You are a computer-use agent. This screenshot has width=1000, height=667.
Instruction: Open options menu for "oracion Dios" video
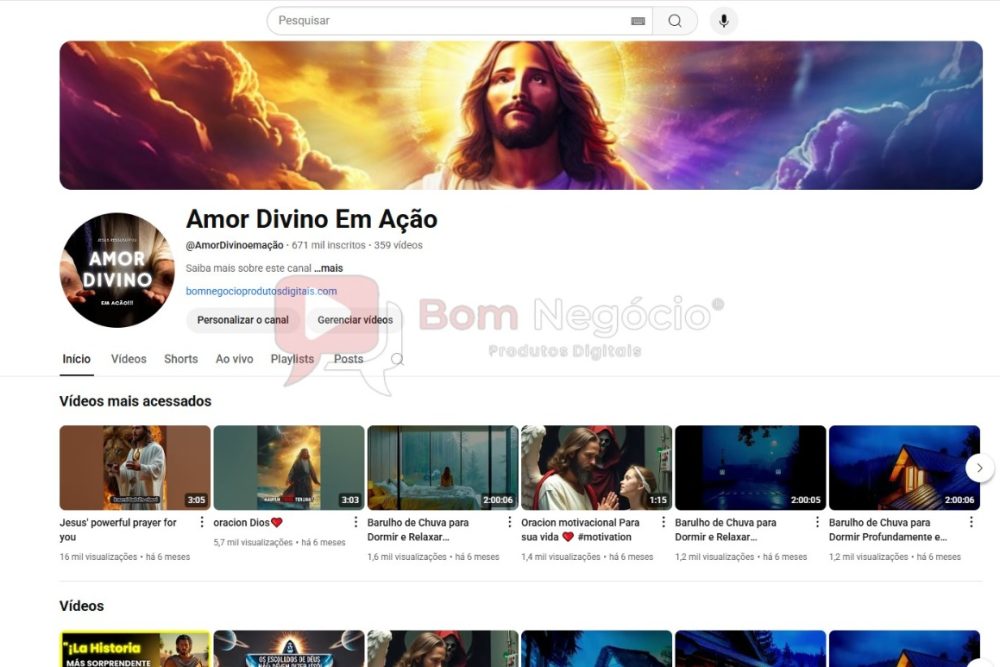pyautogui.click(x=355, y=522)
